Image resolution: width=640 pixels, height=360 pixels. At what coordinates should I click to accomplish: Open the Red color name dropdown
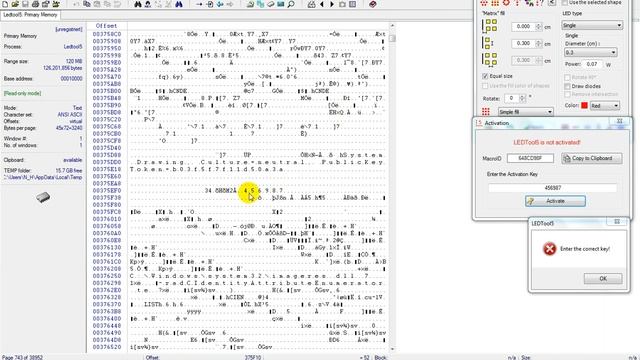click(605, 106)
